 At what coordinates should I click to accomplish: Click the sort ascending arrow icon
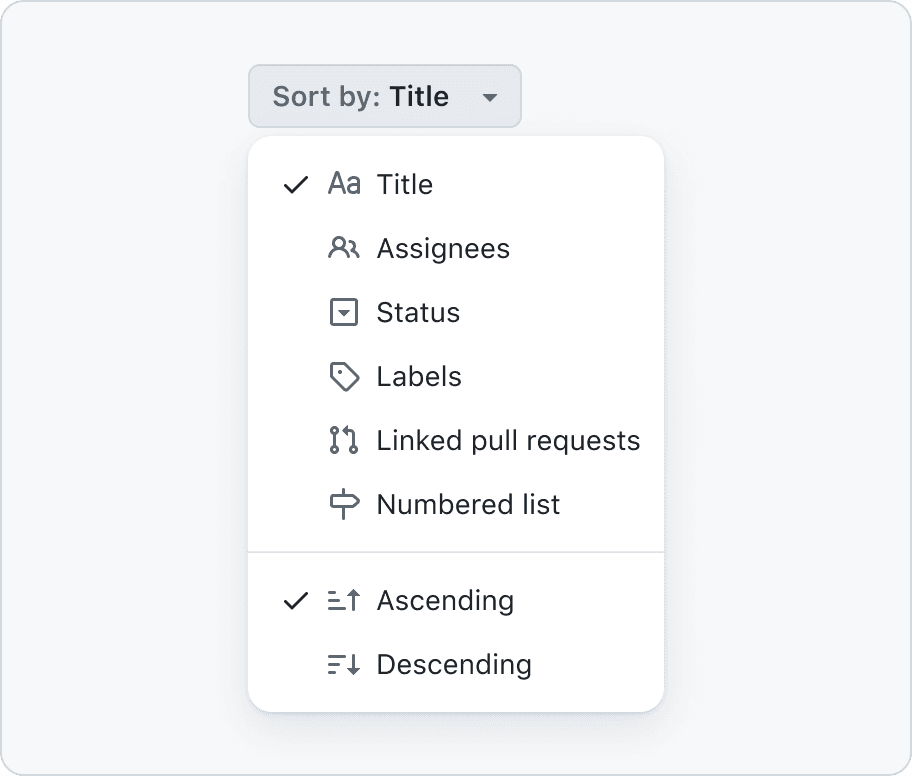[344, 600]
